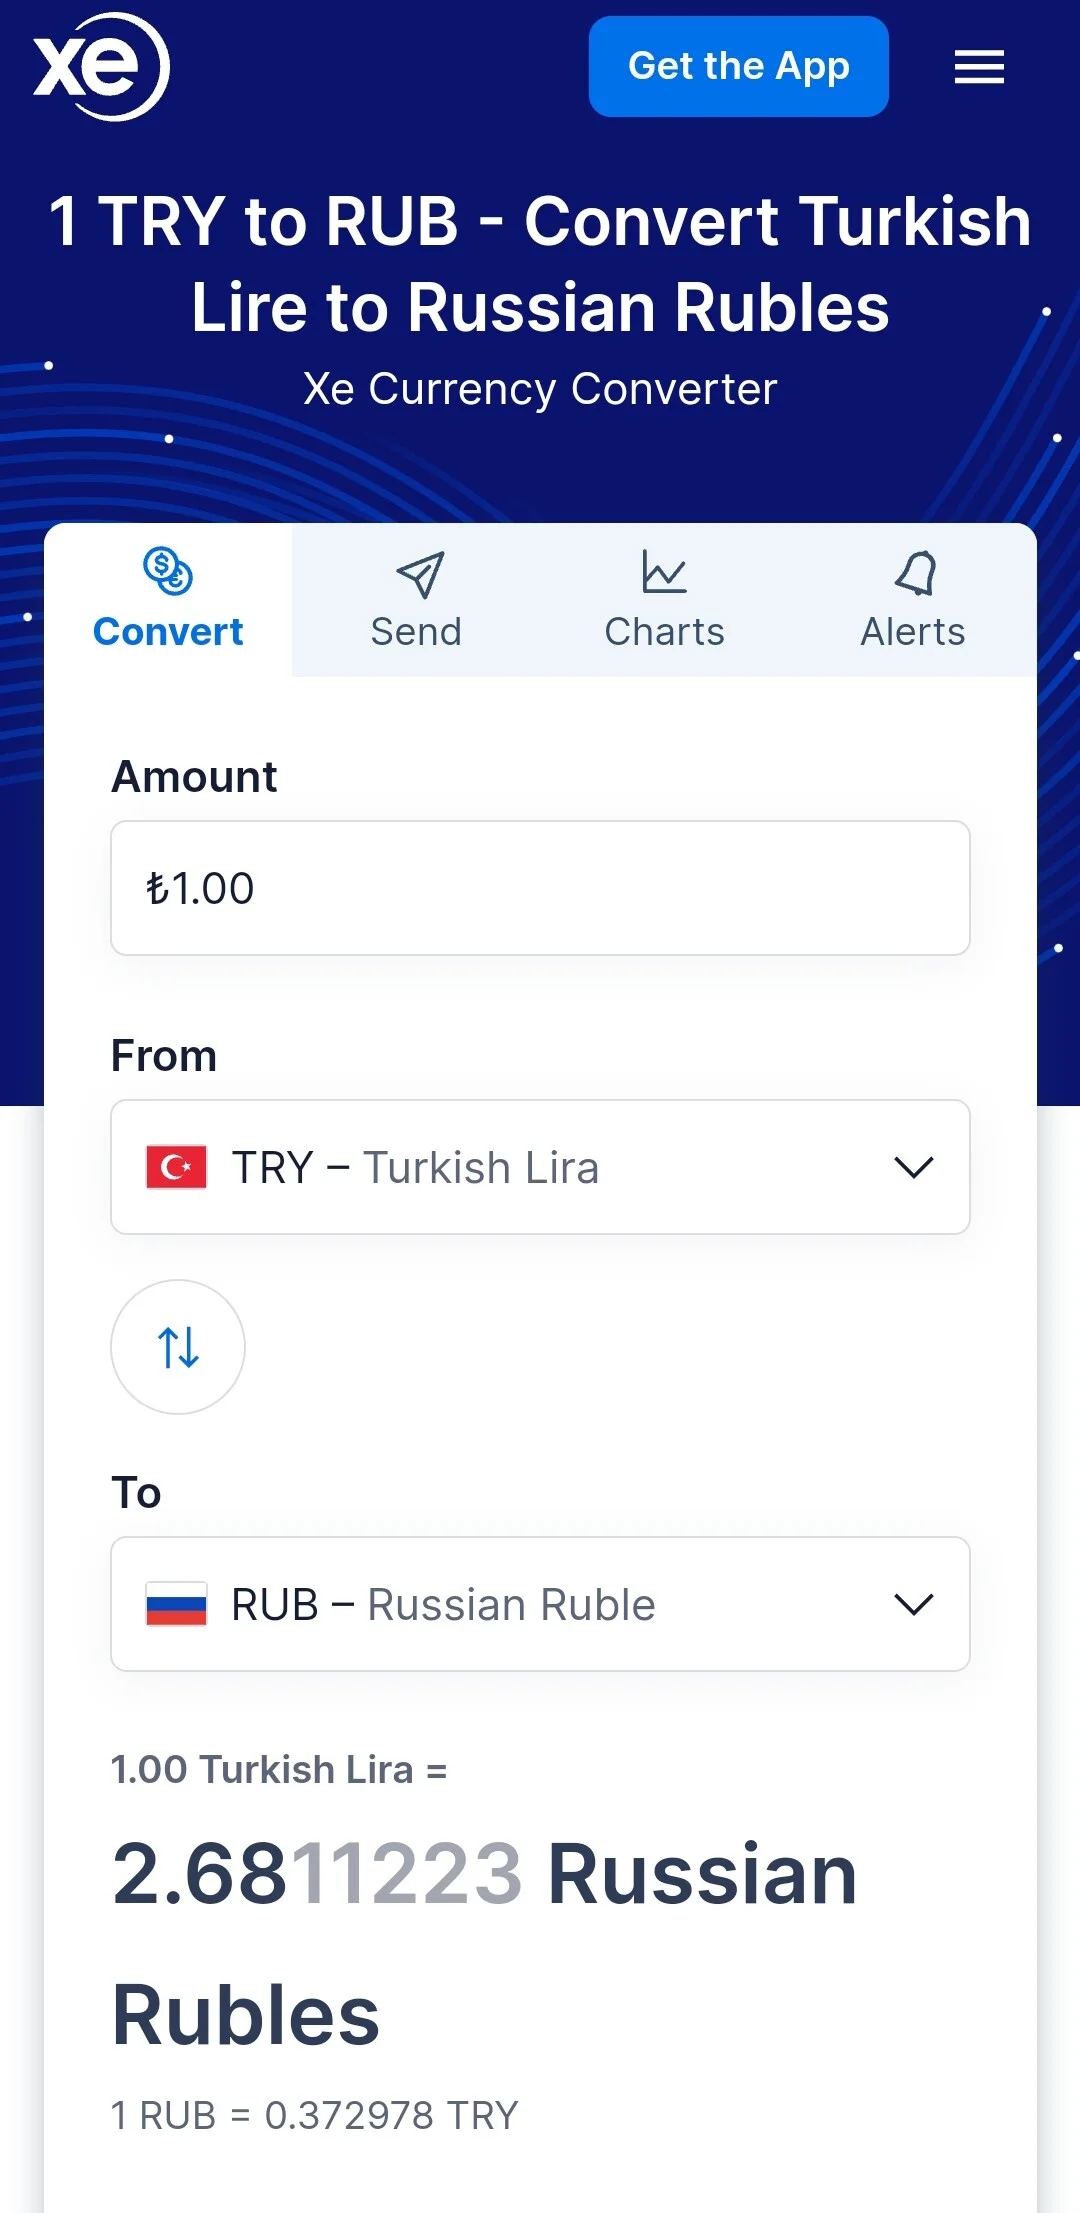Image resolution: width=1080 pixels, height=2213 pixels.
Task: Click the Convert coins icon
Action: [x=168, y=571]
